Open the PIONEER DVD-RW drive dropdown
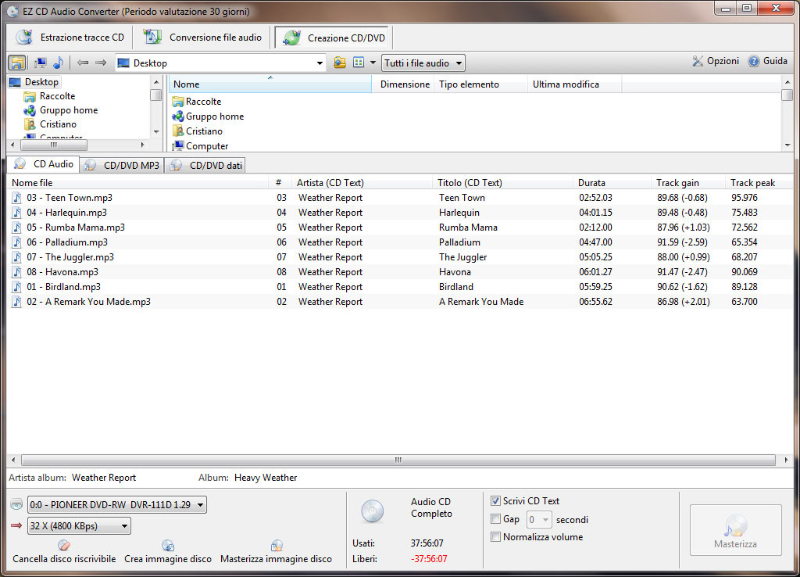The width and height of the screenshot is (800, 577). coord(117,505)
